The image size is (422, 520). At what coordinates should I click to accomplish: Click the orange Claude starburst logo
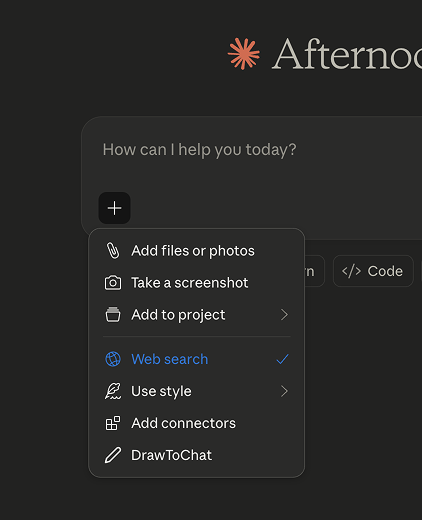click(x=244, y=54)
